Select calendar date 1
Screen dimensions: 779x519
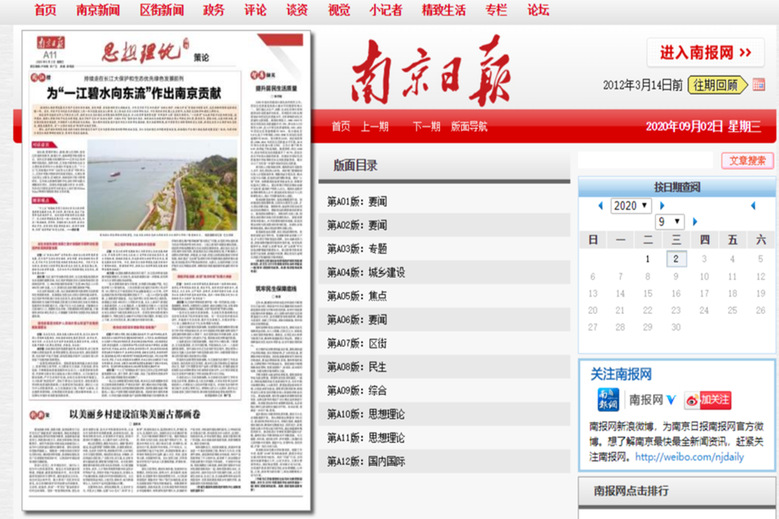point(647,259)
